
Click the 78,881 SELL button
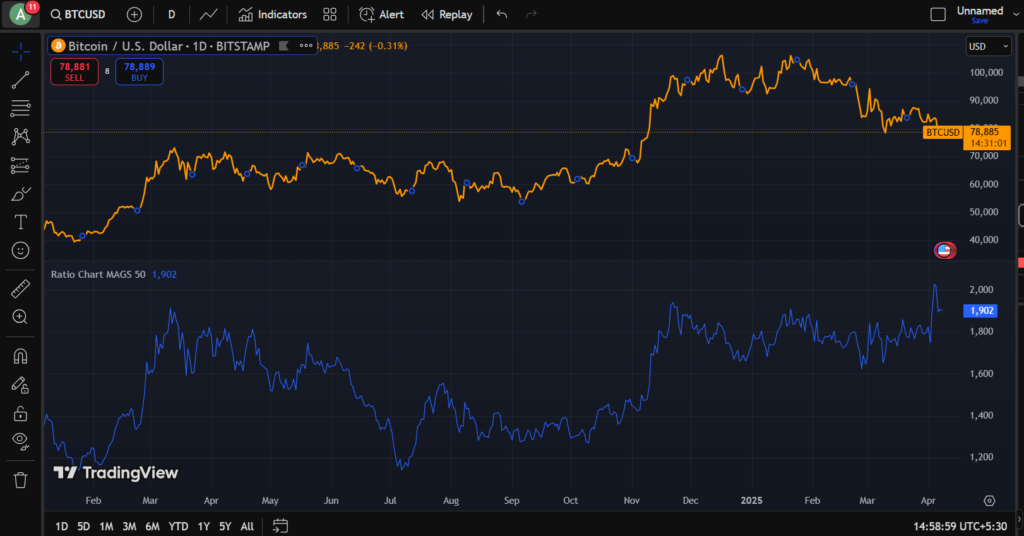tap(74, 72)
